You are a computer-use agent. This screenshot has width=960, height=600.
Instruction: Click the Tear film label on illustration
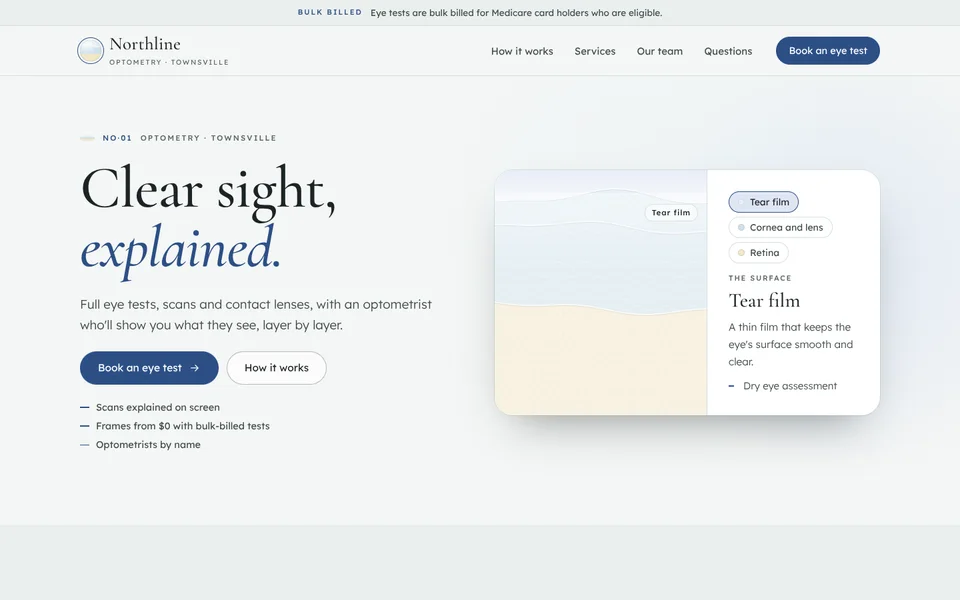click(x=670, y=212)
